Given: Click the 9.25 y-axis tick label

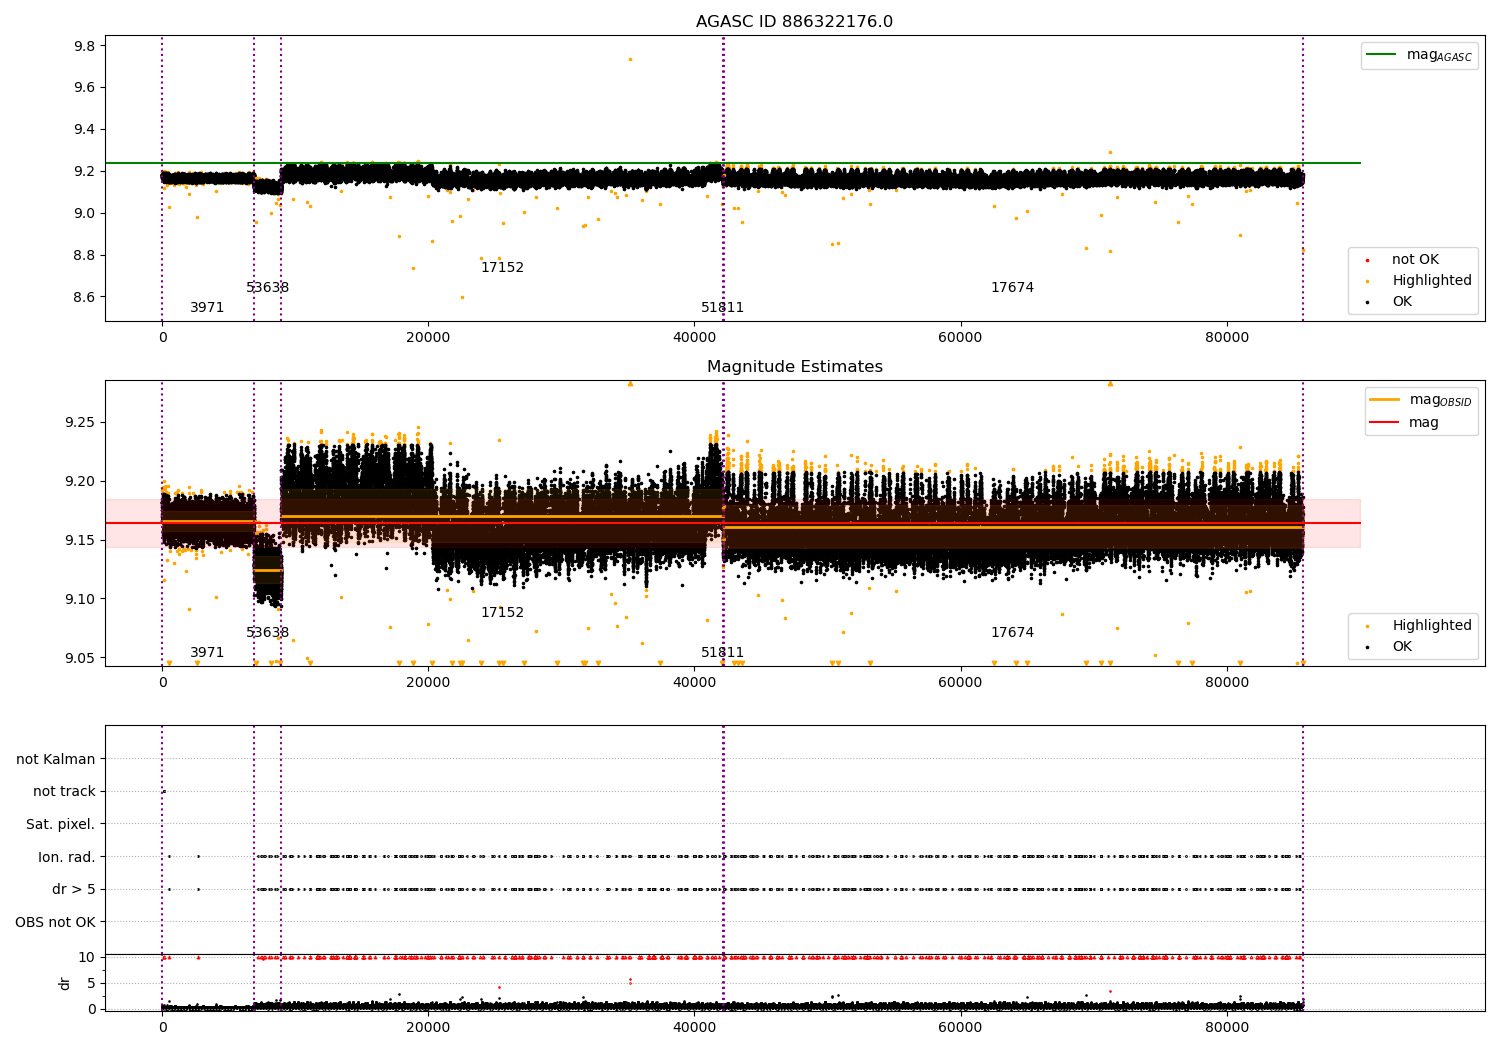Looking at the screenshot, I should (x=81, y=423).
